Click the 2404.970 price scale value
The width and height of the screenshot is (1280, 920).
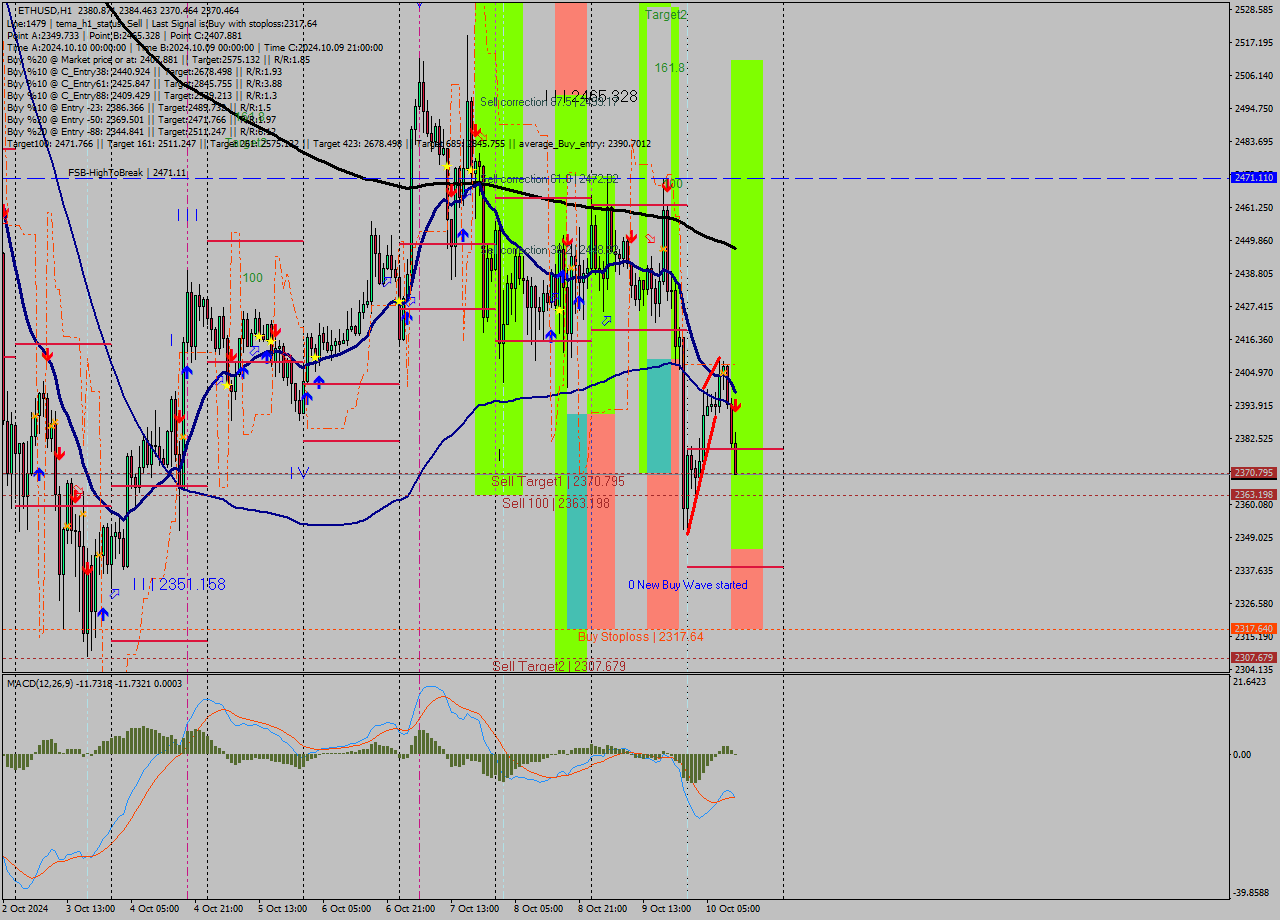[x=1254, y=372]
